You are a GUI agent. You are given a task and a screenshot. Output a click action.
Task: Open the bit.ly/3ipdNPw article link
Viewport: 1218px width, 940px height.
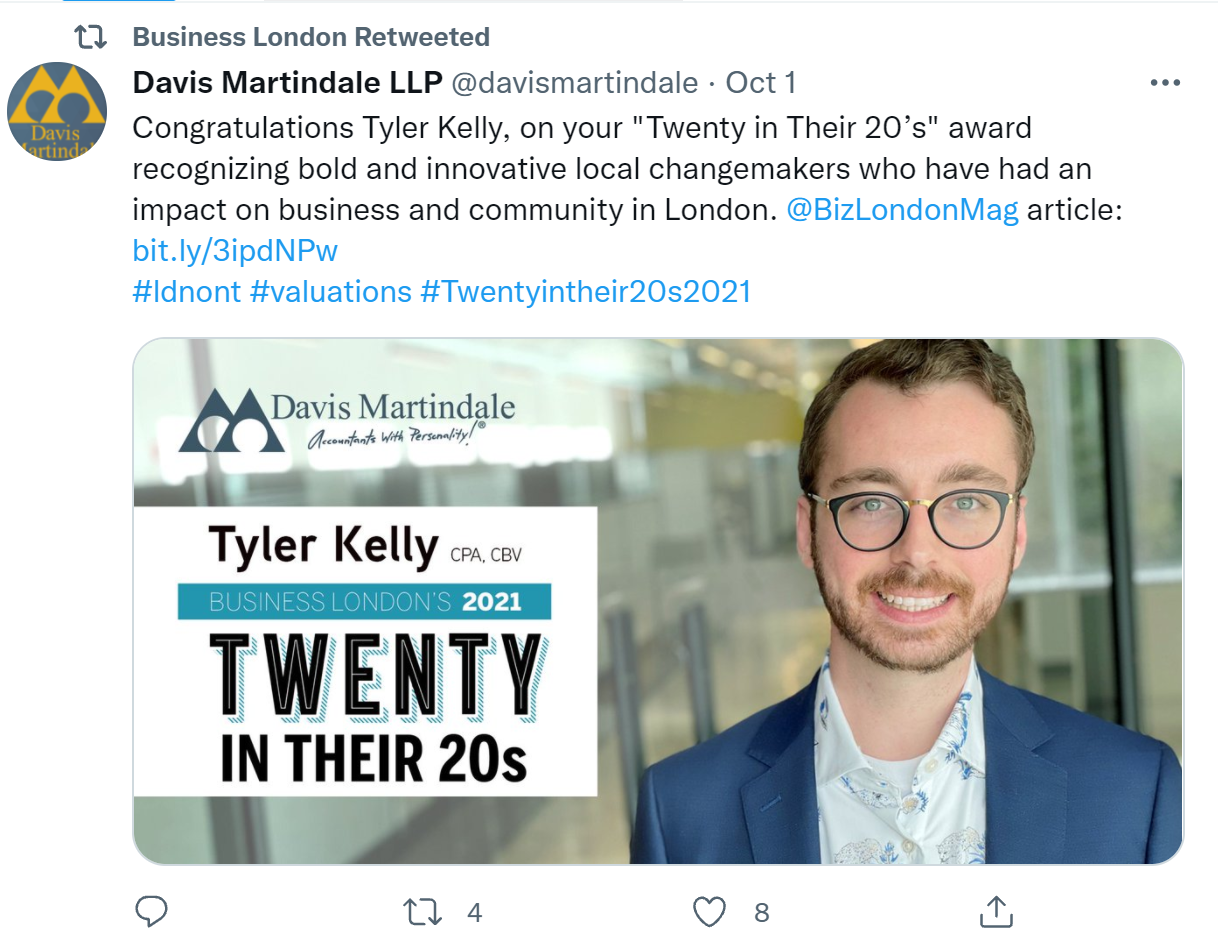click(234, 251)
